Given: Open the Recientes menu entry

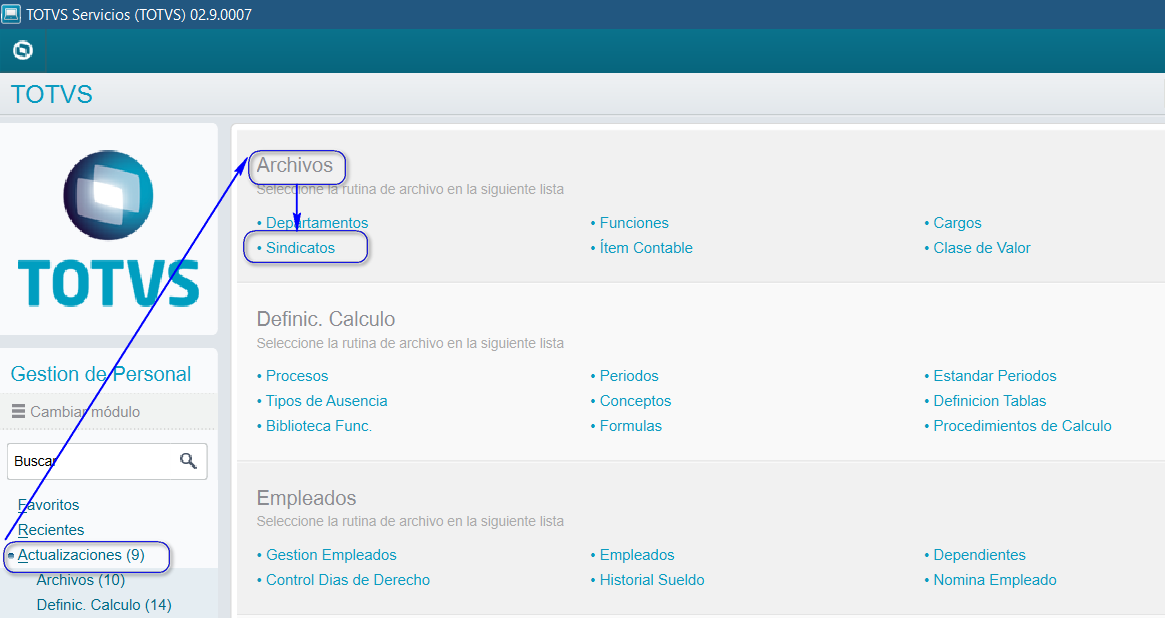Looking at the screenshot, I should coord(51,530).
